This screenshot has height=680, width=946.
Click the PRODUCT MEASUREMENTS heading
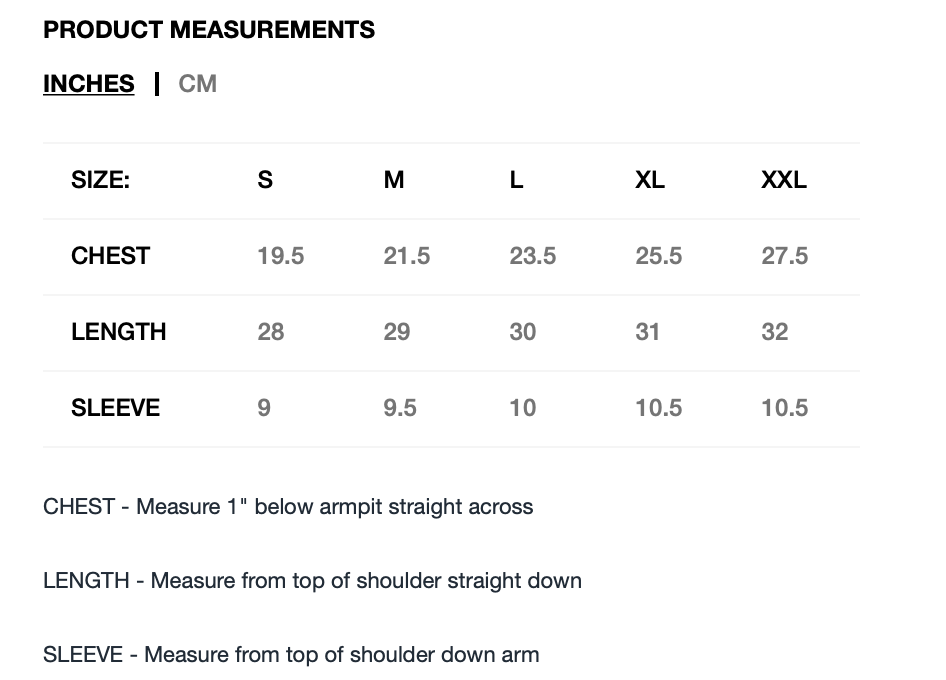click(x=209, y=30)
